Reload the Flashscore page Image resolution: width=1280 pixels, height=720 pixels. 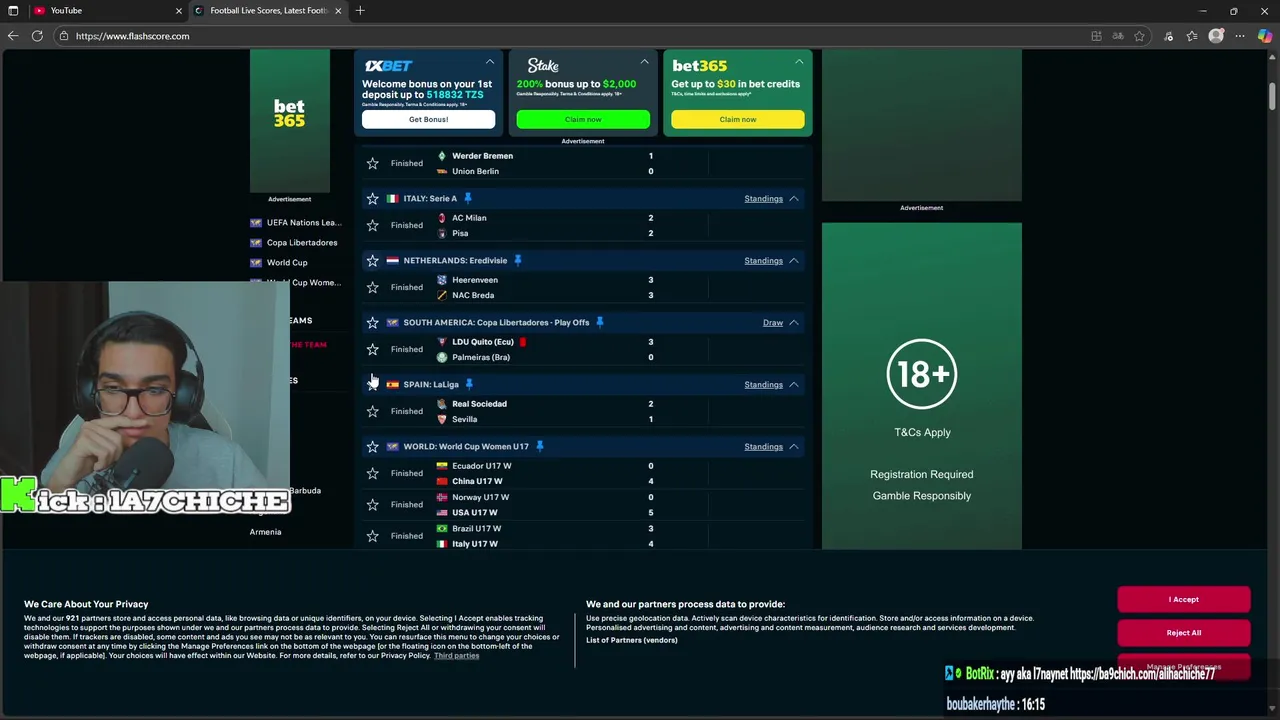[x=37, y=36]
